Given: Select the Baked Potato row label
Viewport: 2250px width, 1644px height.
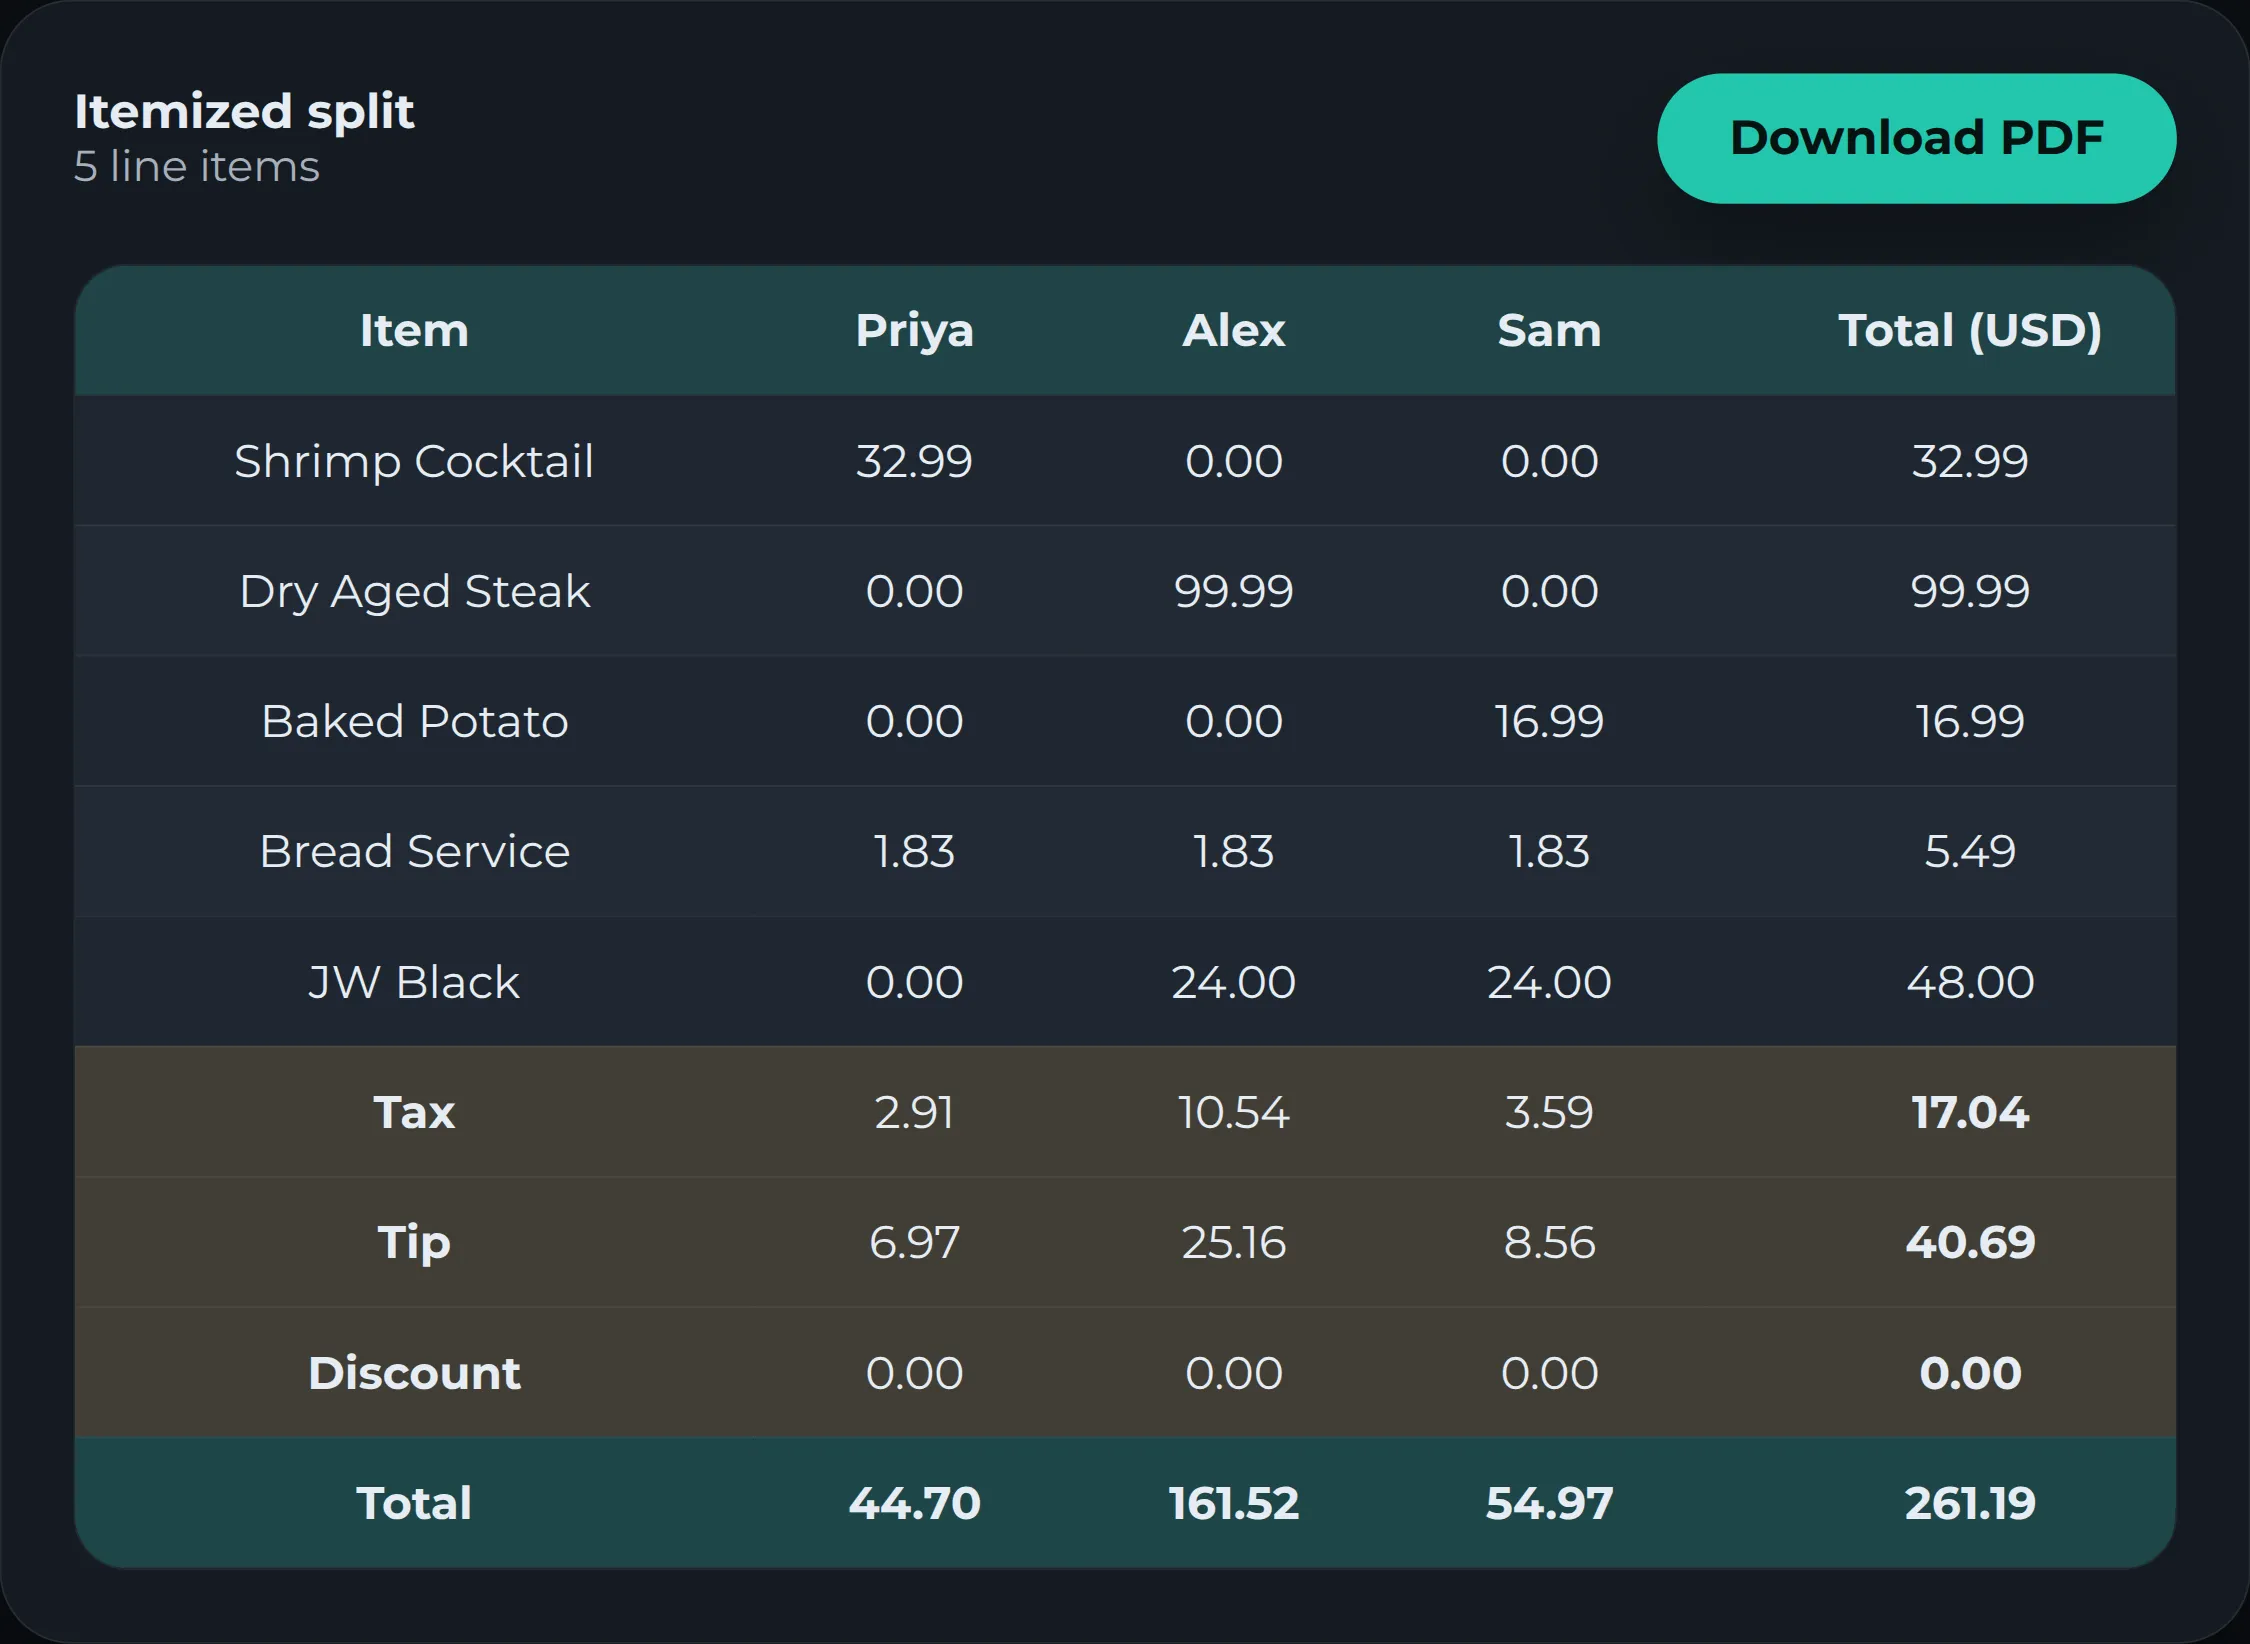Looking at the screenshot, I should coord(414,721).
